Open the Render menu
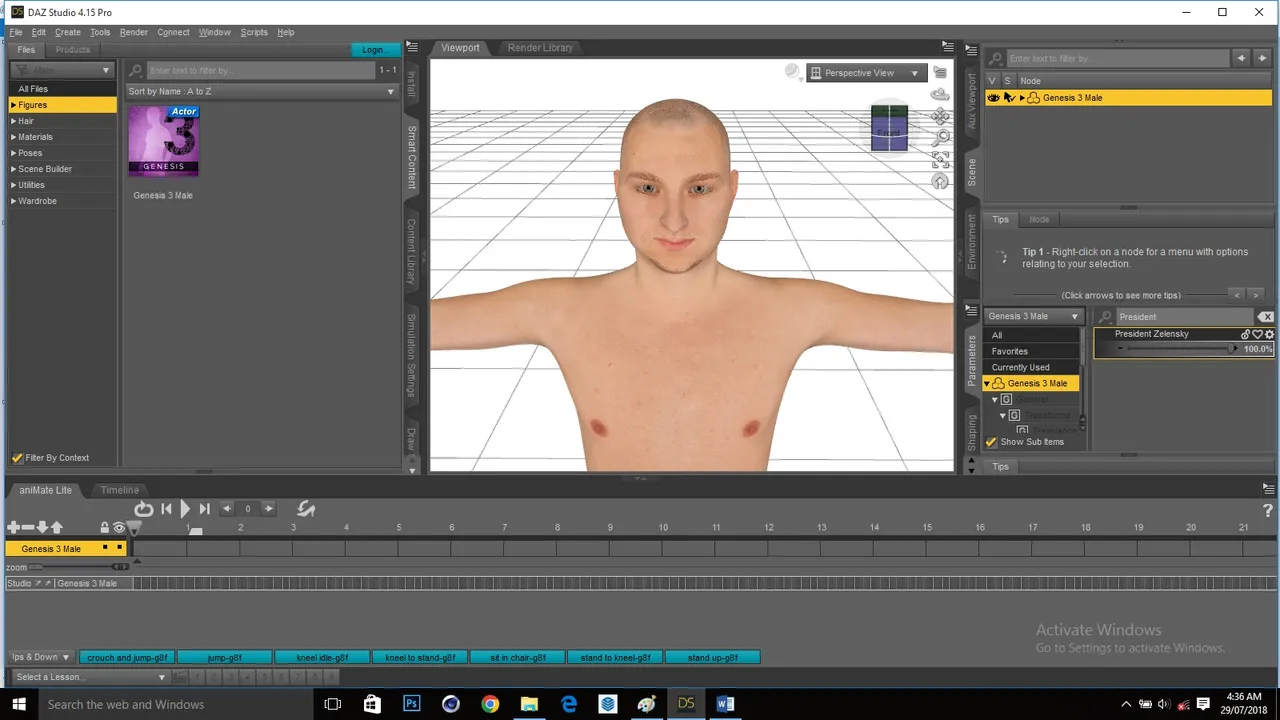Viewport: 1280px width, 720px height. 134,32
